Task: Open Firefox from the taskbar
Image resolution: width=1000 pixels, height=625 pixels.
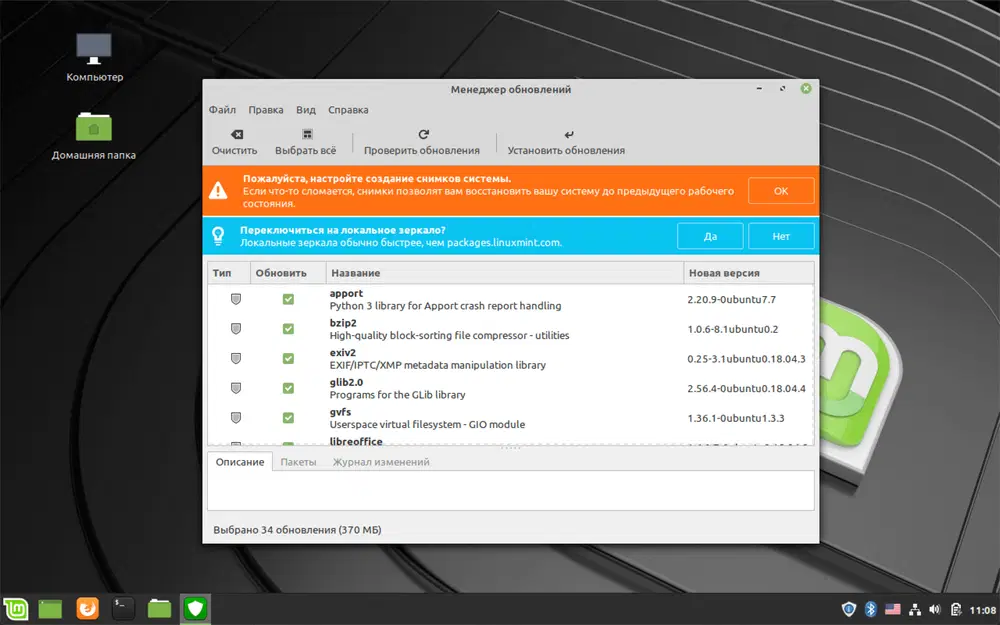Action: point(86,608)
